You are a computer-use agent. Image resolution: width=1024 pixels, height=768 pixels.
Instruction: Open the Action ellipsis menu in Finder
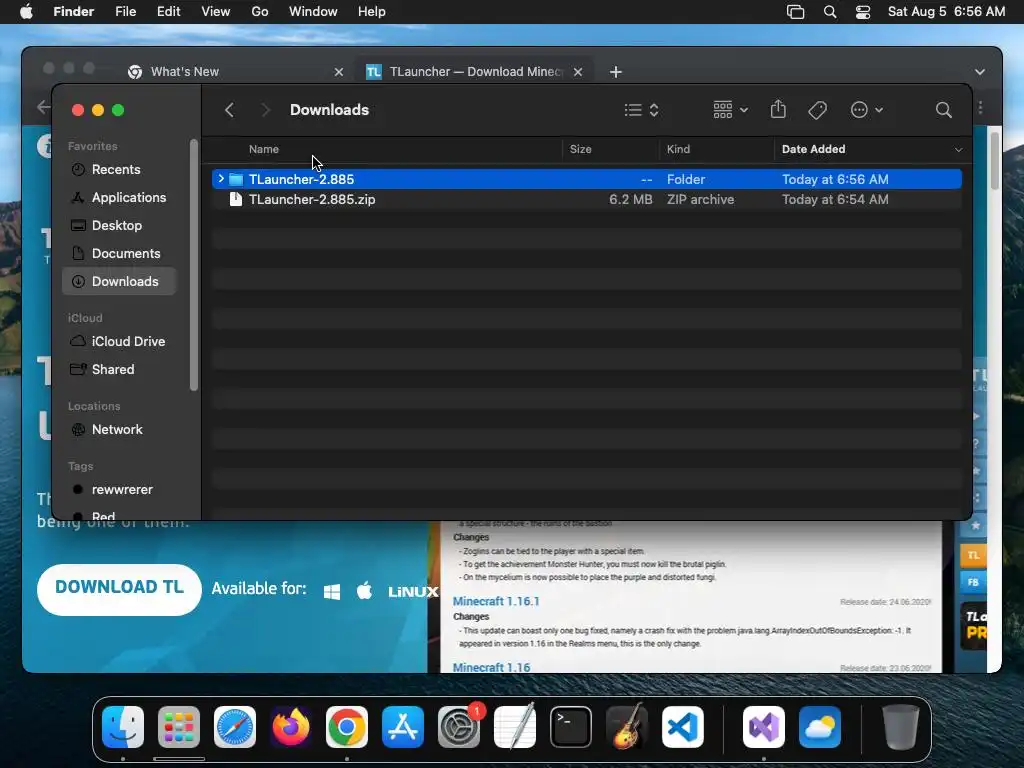[x=867, y=110]
